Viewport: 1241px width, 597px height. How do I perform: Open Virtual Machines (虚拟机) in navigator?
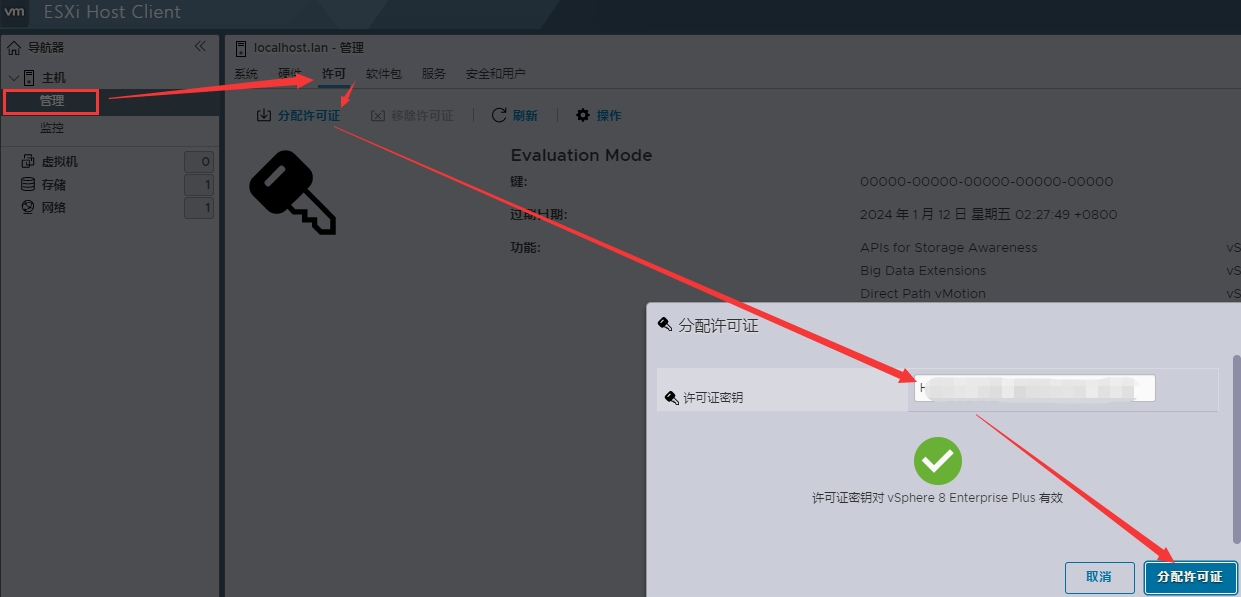pos(59,162)
